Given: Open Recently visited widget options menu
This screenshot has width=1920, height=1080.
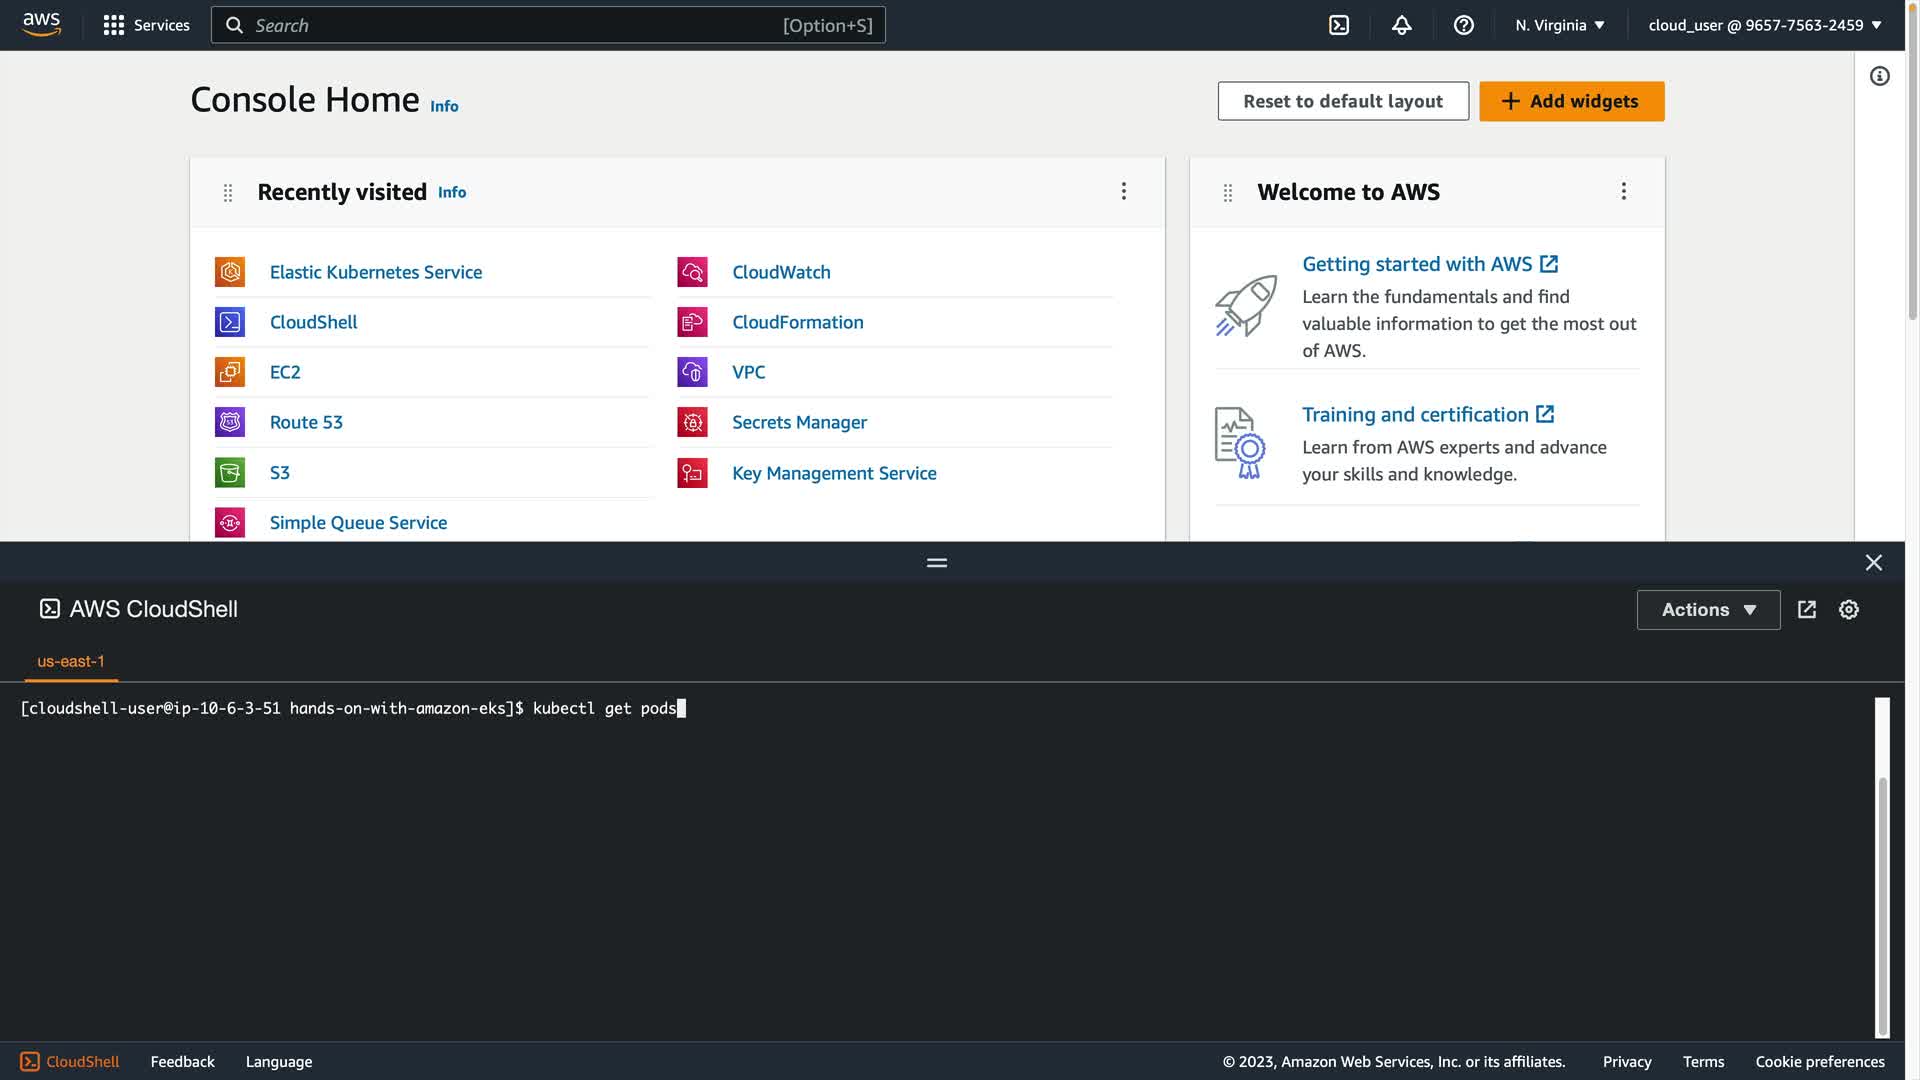Looking at the screenshot, I should tap(1123, 191).
